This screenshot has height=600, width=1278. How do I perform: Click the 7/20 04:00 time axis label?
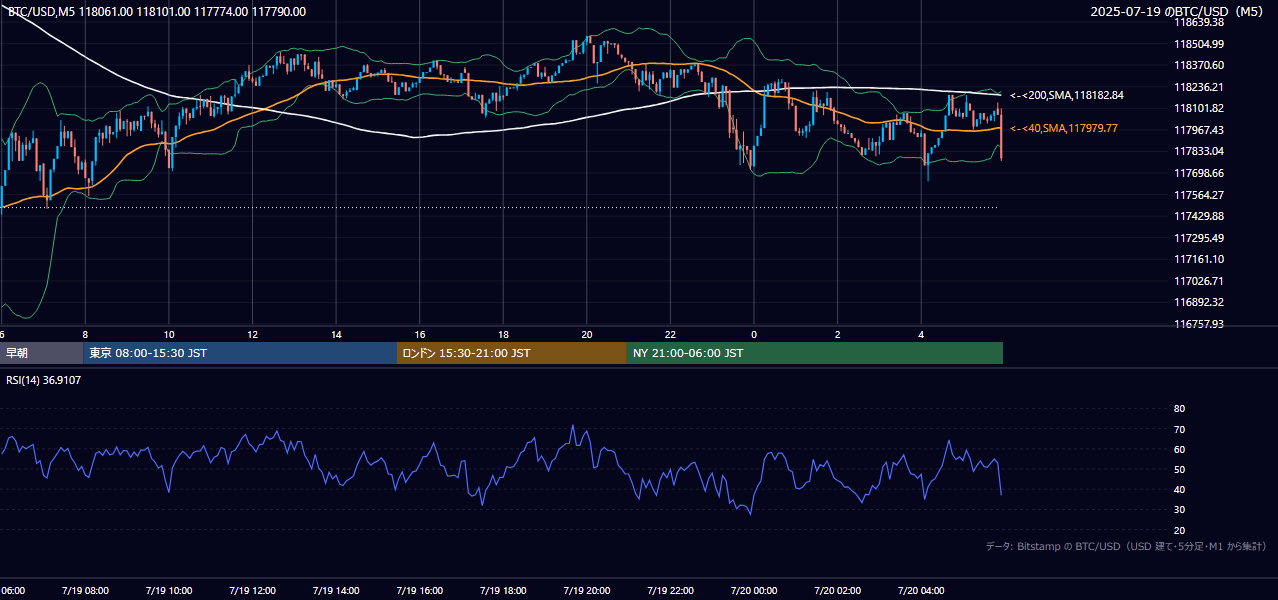tap(921, 590)
